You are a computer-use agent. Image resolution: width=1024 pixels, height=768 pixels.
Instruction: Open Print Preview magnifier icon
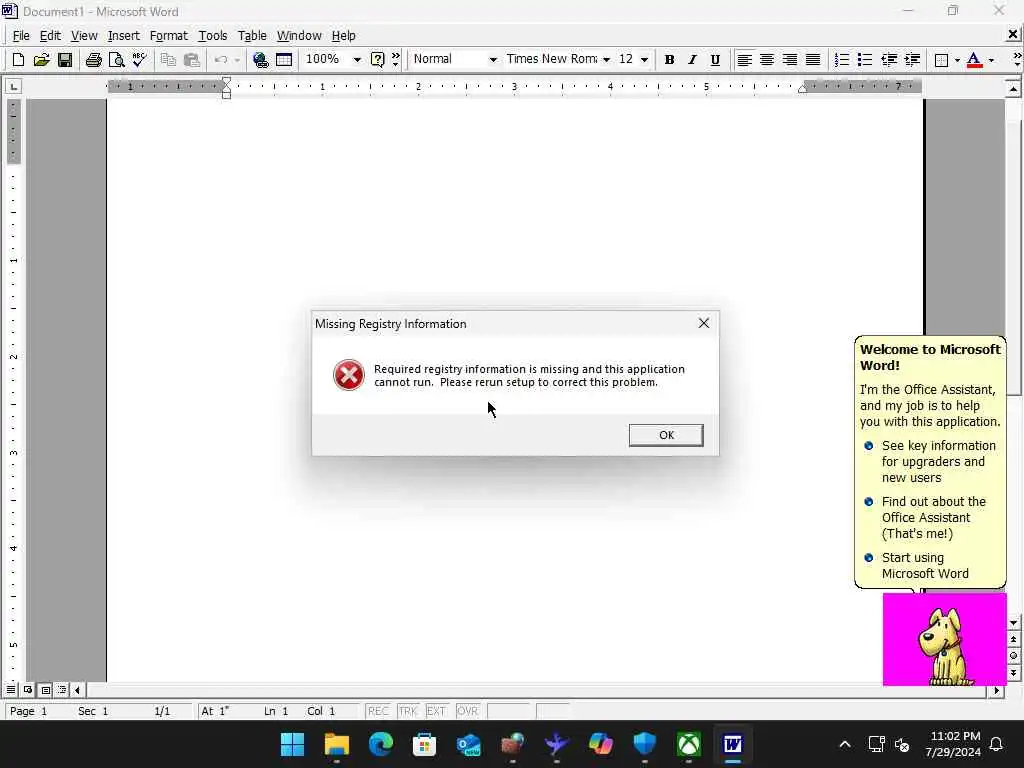[x=116, y=60]
